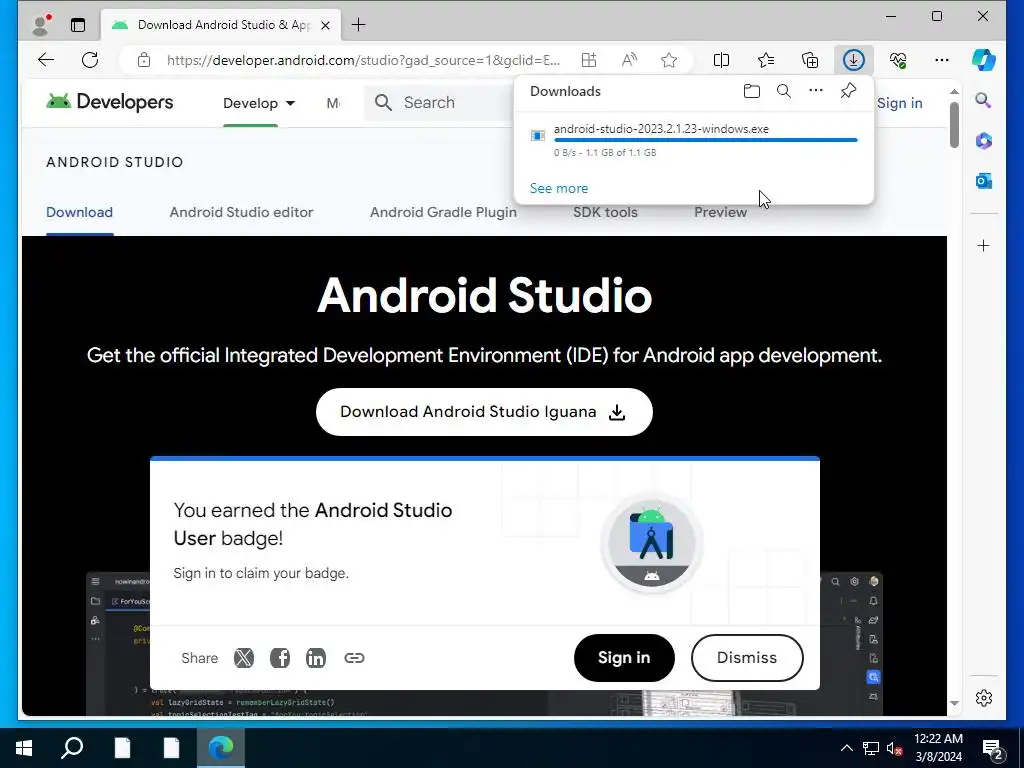Image resolution: width=1024 pixels, height=768 pixels.
Task: View site information lock icon
Action: 144,60
